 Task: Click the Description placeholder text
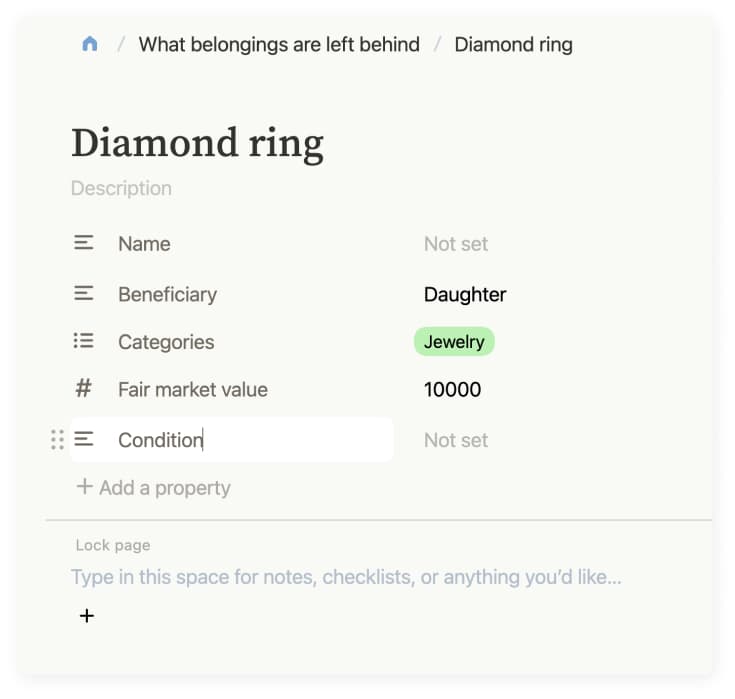pyautogui.click(x=121, y=188)
